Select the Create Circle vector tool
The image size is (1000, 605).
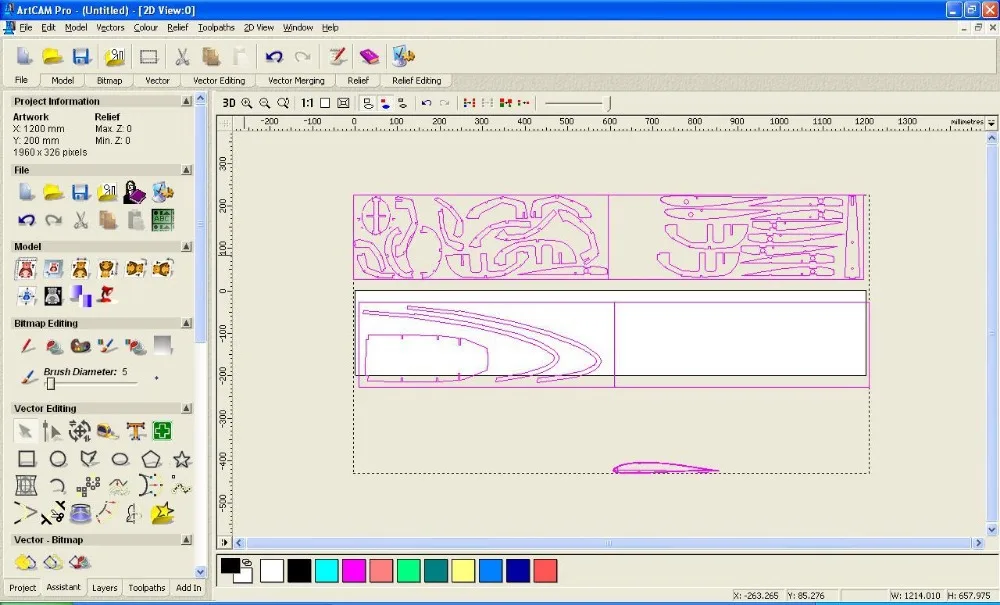[58, 459]
